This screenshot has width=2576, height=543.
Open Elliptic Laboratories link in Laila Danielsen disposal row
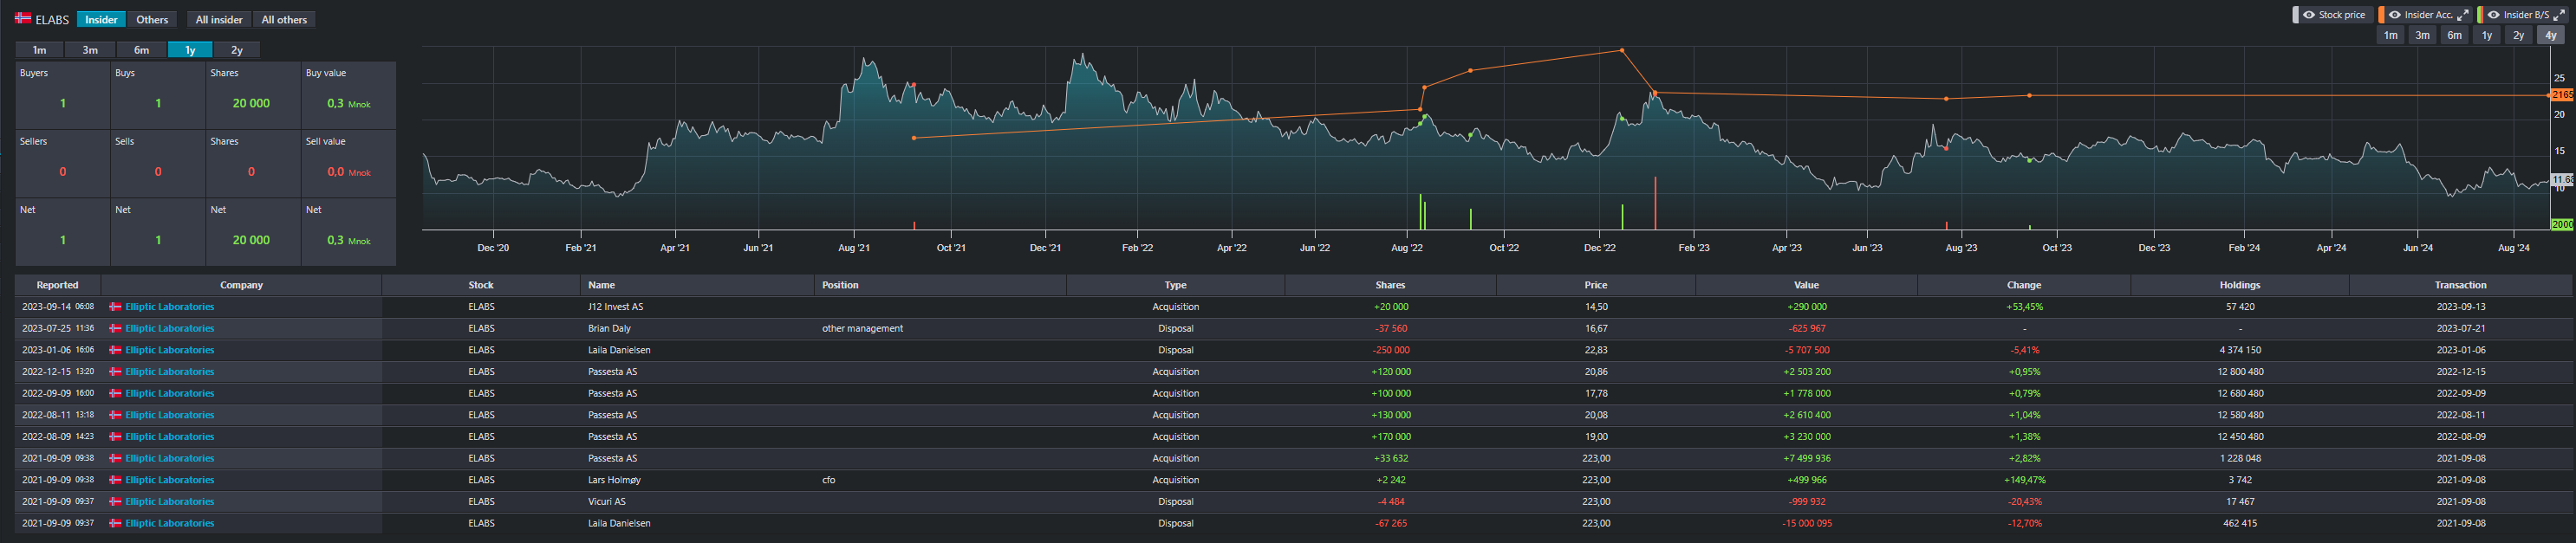[169, 350]
